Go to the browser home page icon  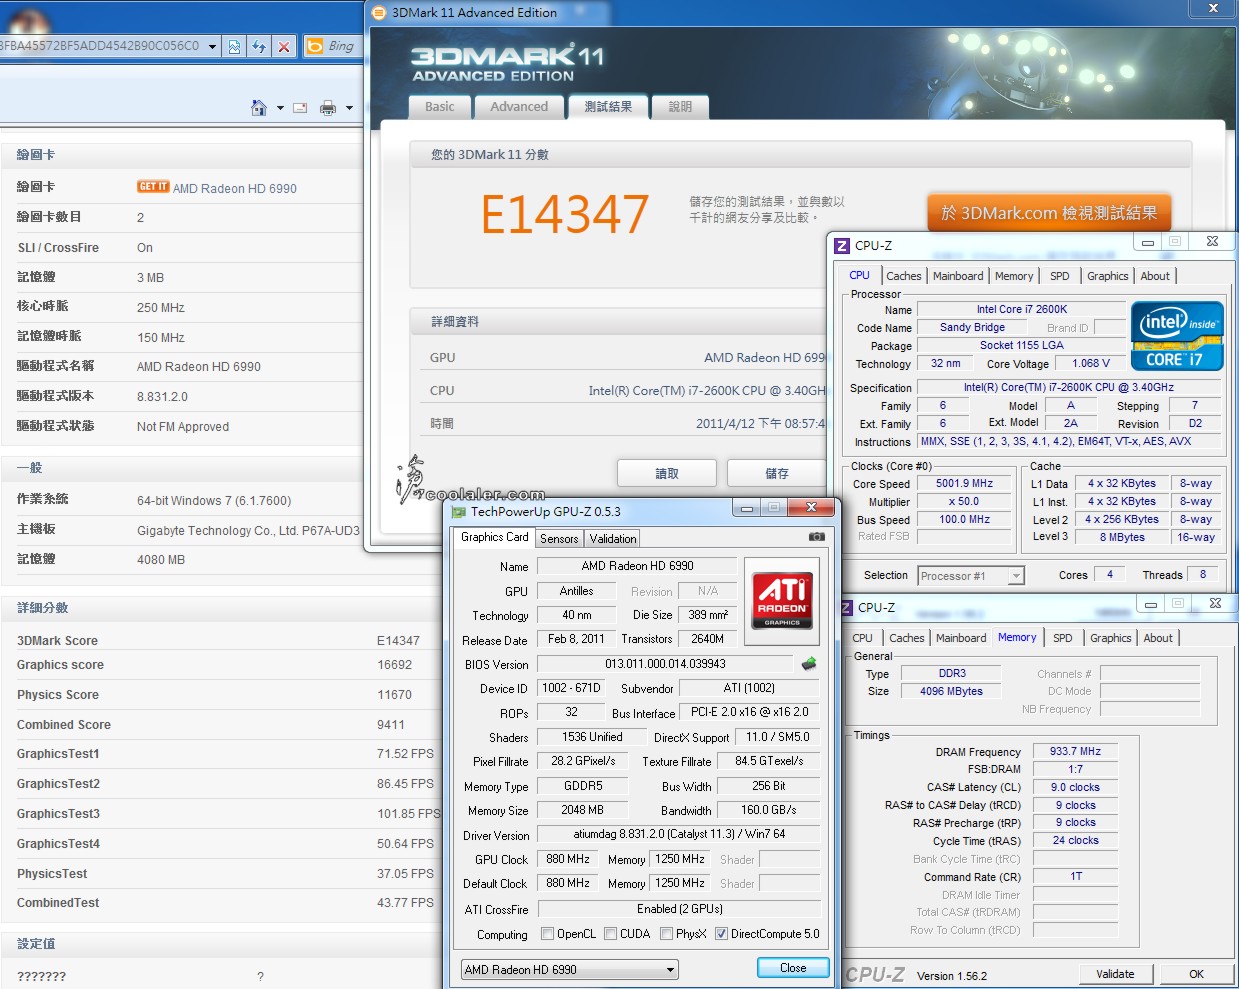tap(259, 107)
